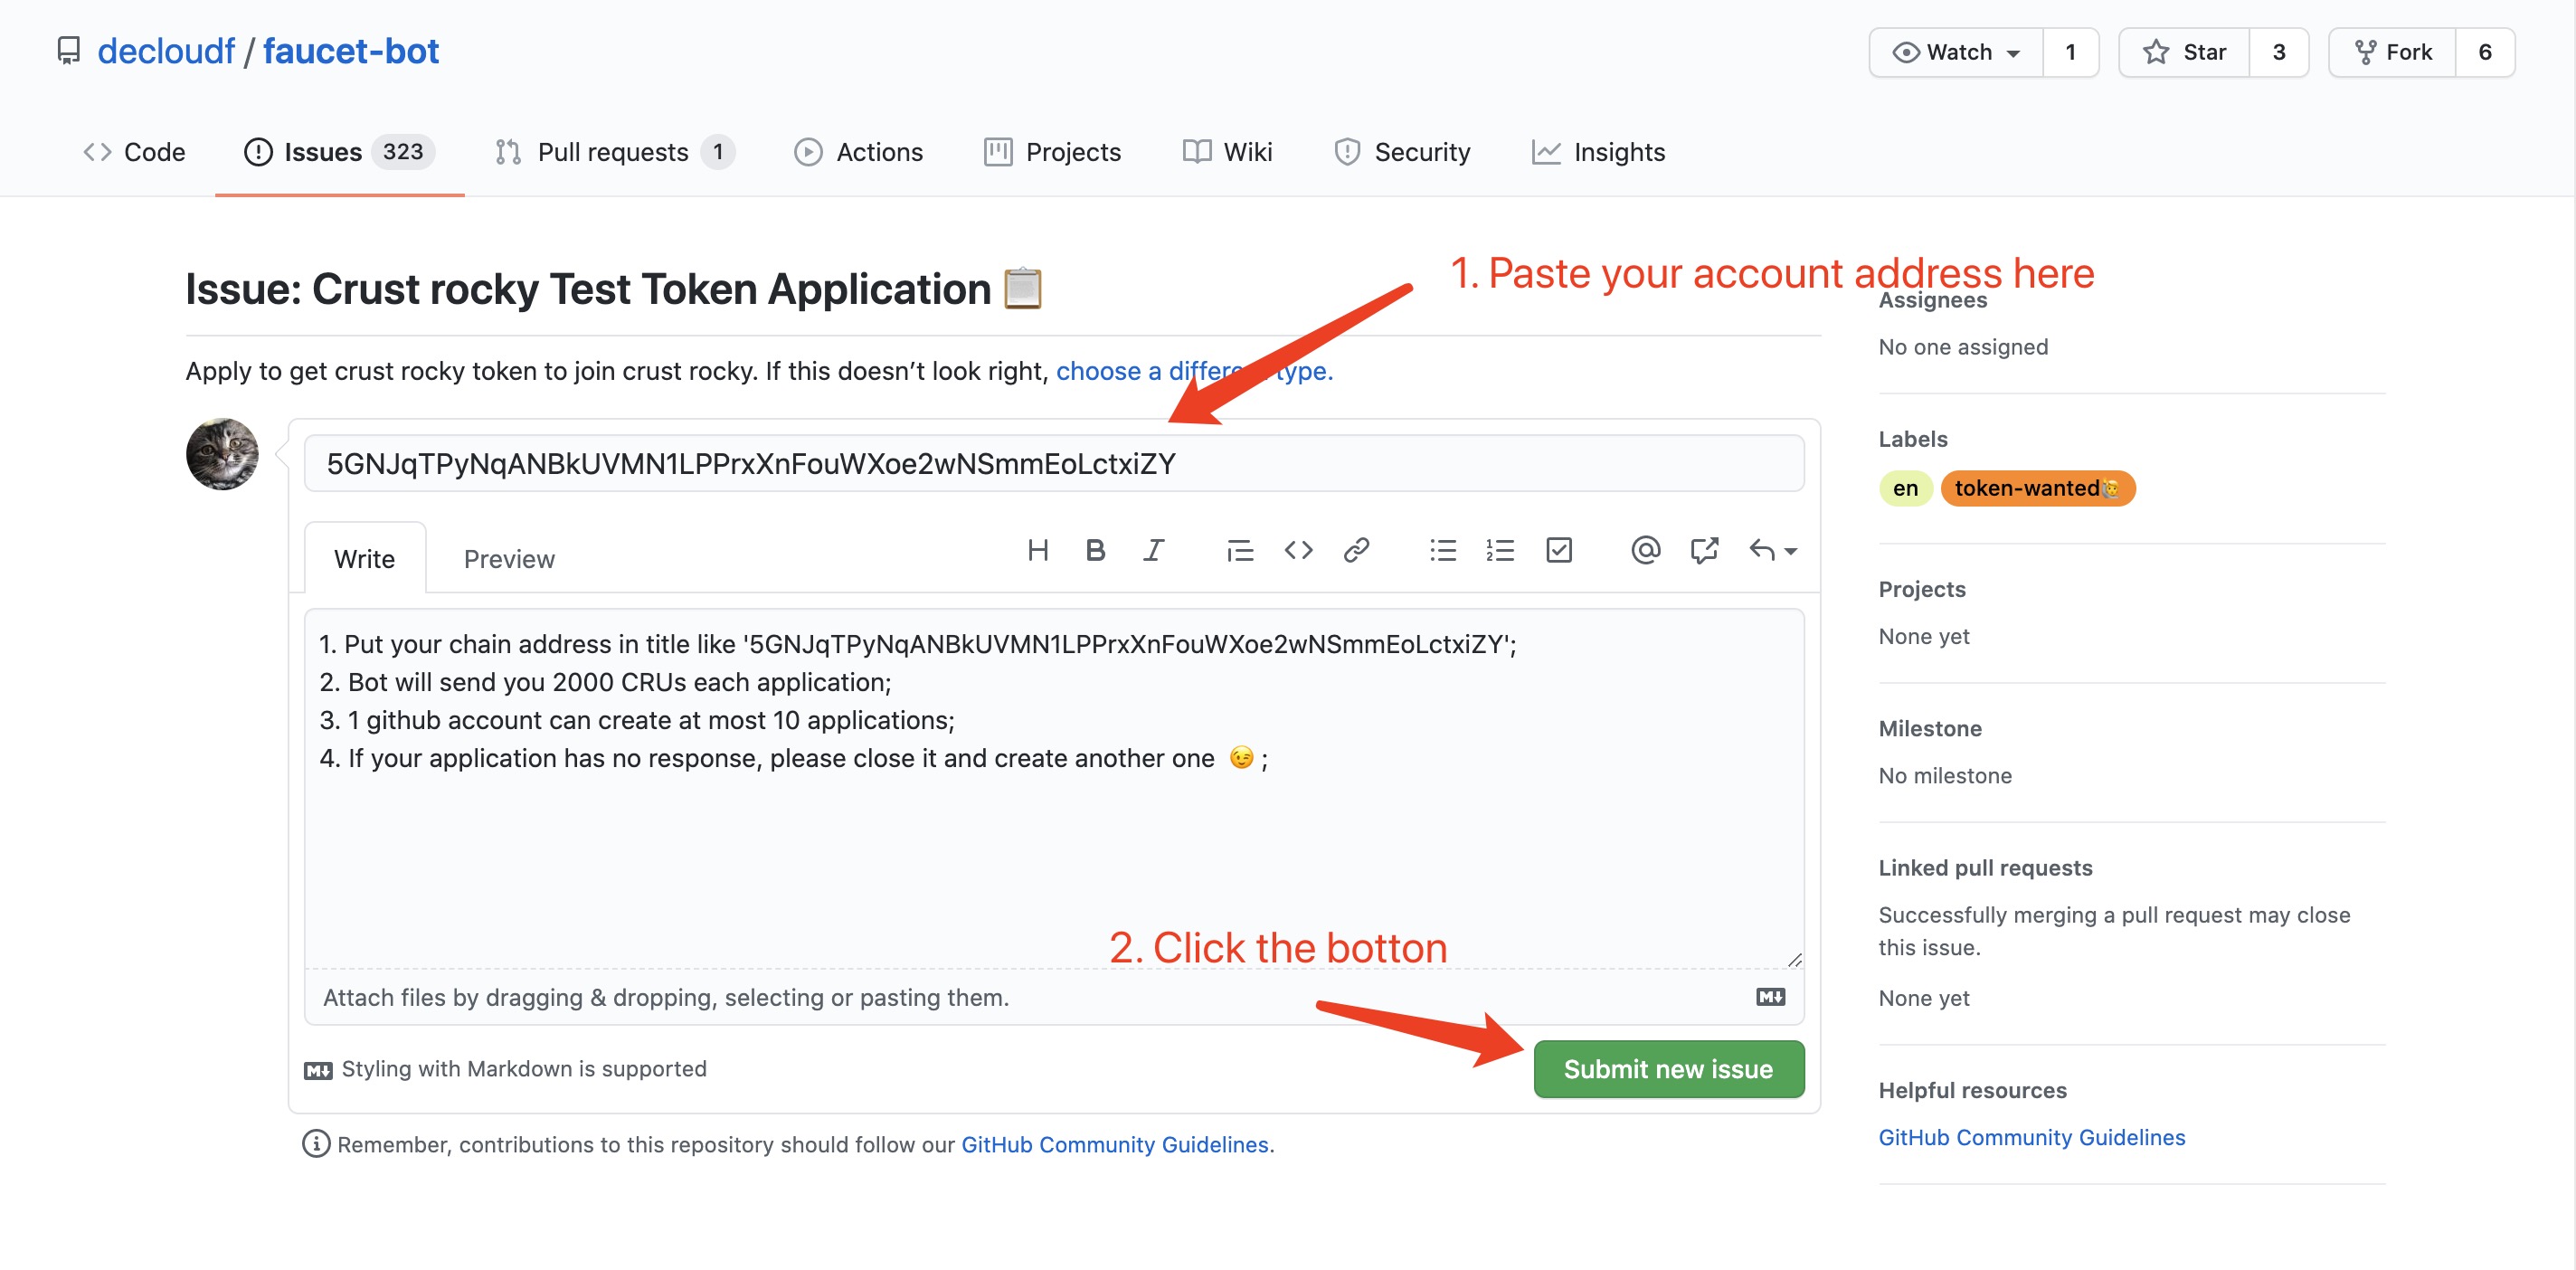This screenshot has height=1270, width=2576.
Task: Mention a user with the @ icon
Action: coord(1645,550)
